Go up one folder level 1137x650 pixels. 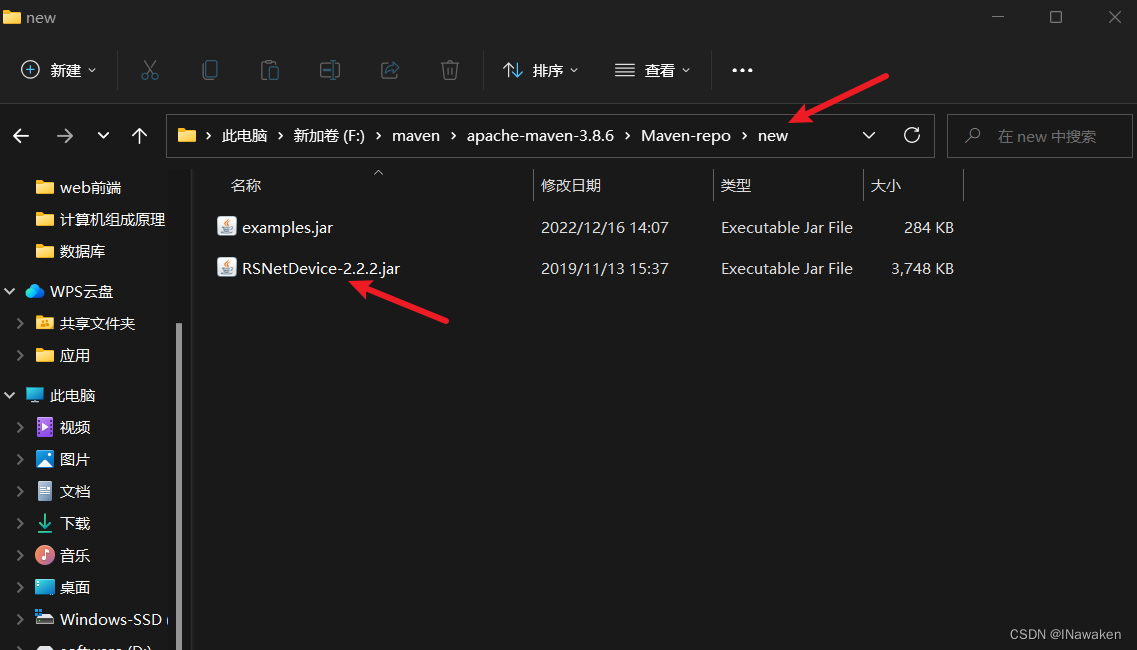click(139, 136)
